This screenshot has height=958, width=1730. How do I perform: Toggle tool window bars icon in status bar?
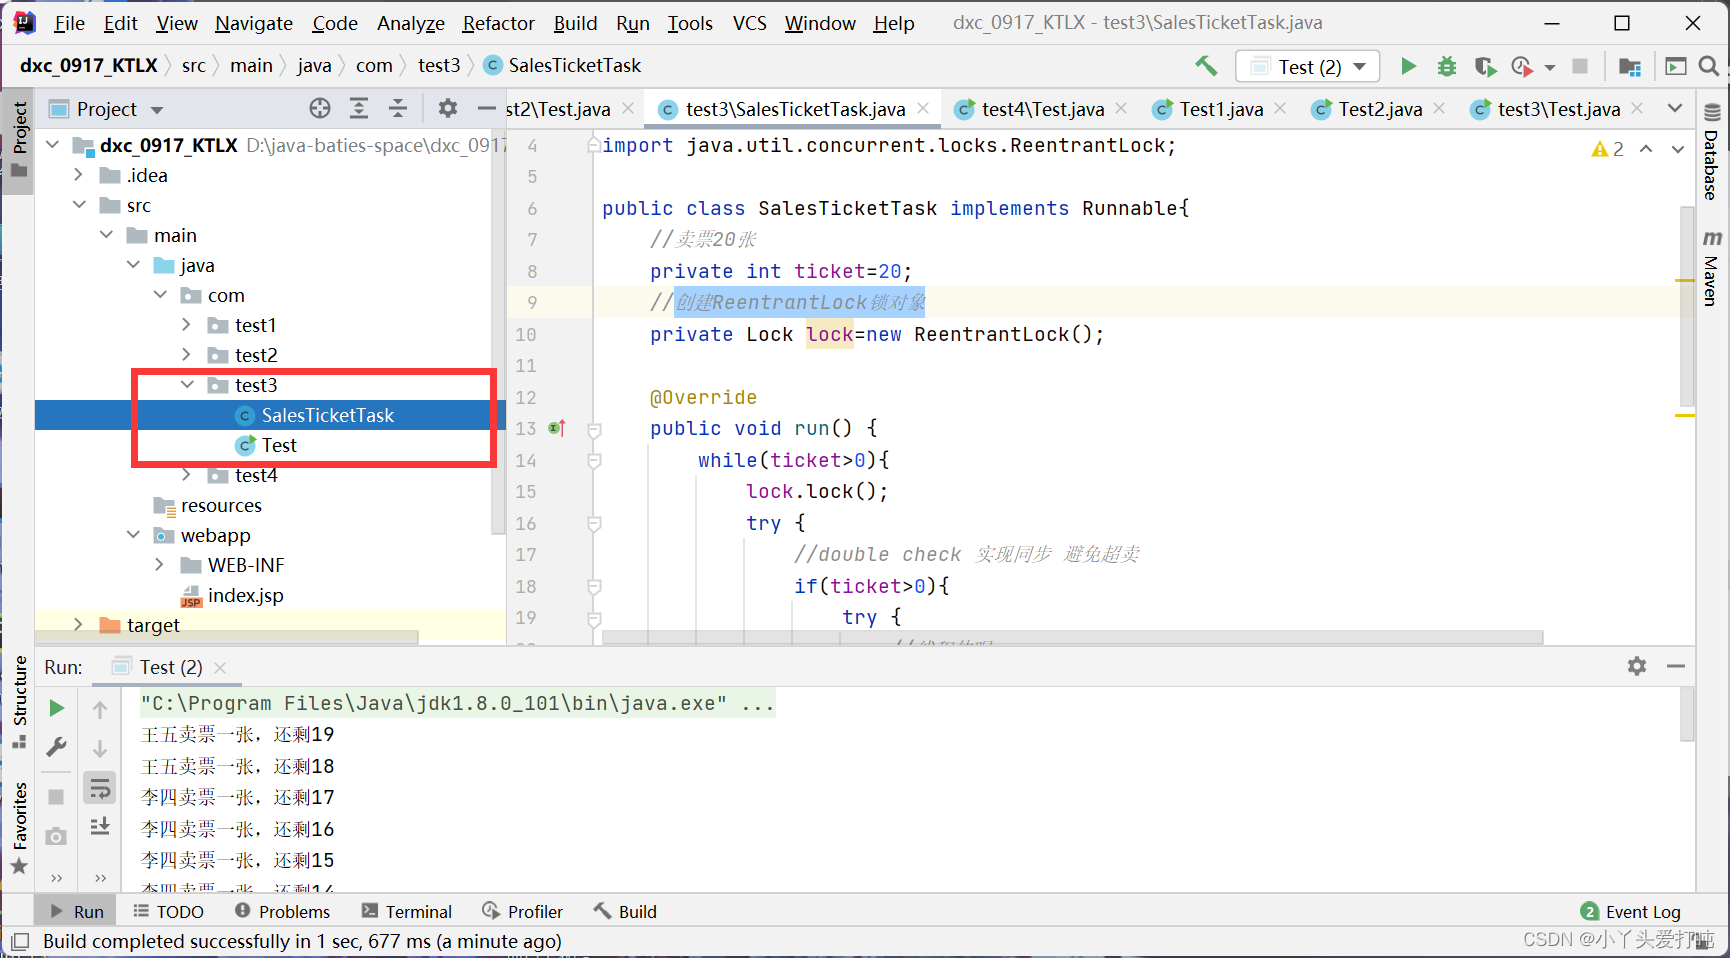pos(19,941)
